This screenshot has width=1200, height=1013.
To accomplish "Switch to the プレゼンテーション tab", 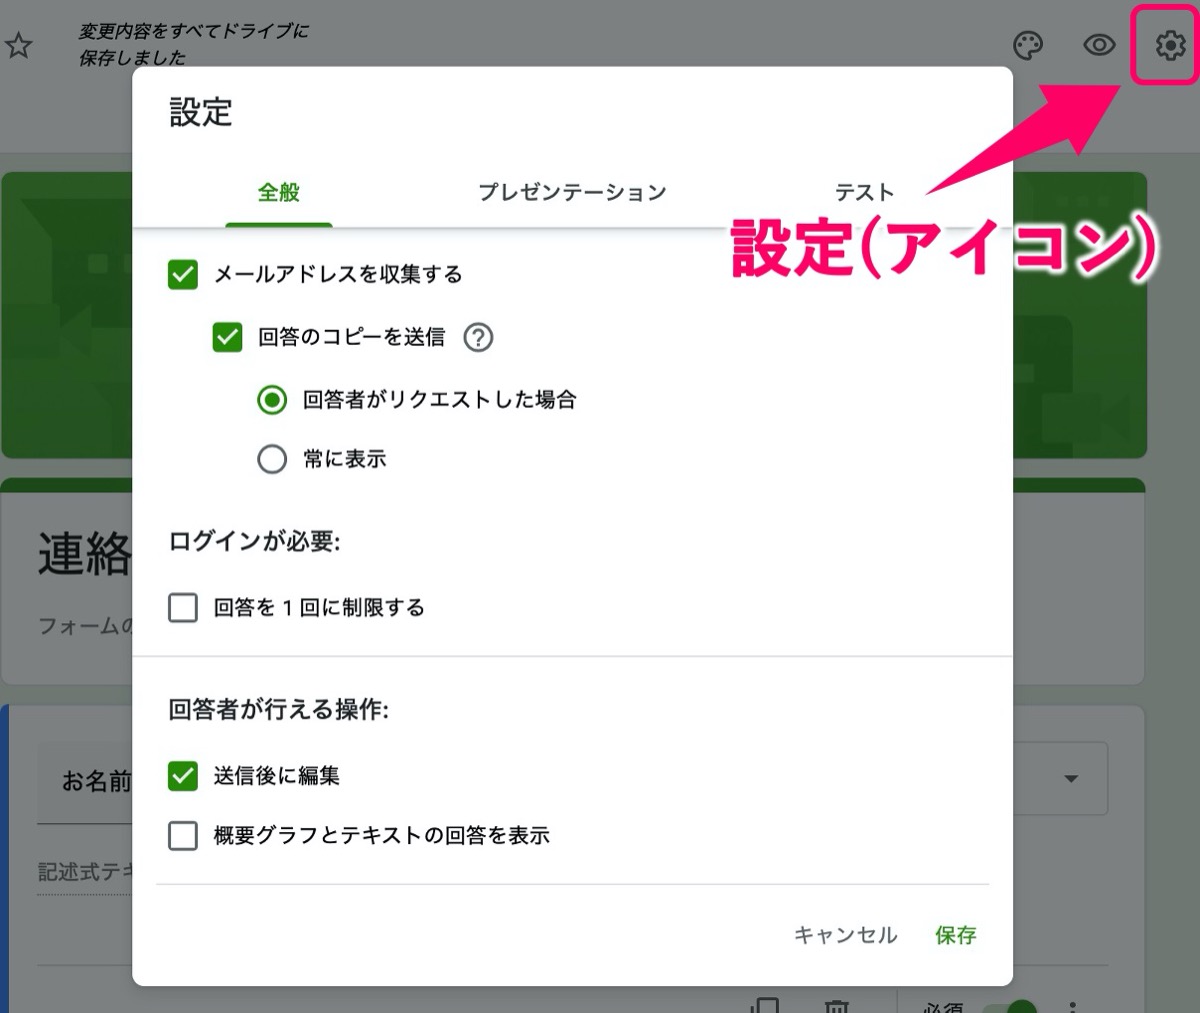I will coord(572,192).
